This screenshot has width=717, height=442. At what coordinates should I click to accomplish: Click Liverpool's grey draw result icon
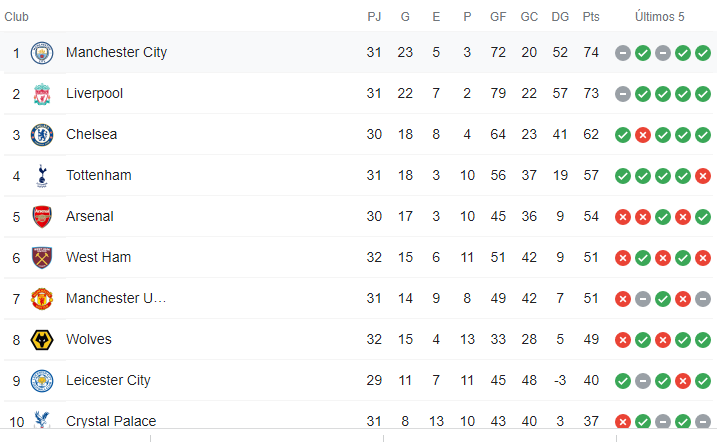(x=623, y=93)
